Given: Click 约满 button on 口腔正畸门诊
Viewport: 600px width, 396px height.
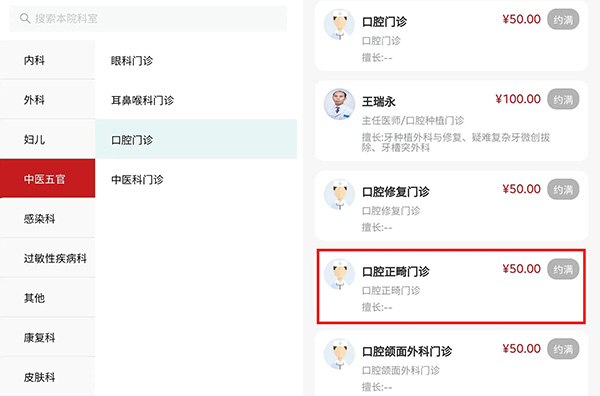Looking at the screenshot, I should click(x=563, y=269).
